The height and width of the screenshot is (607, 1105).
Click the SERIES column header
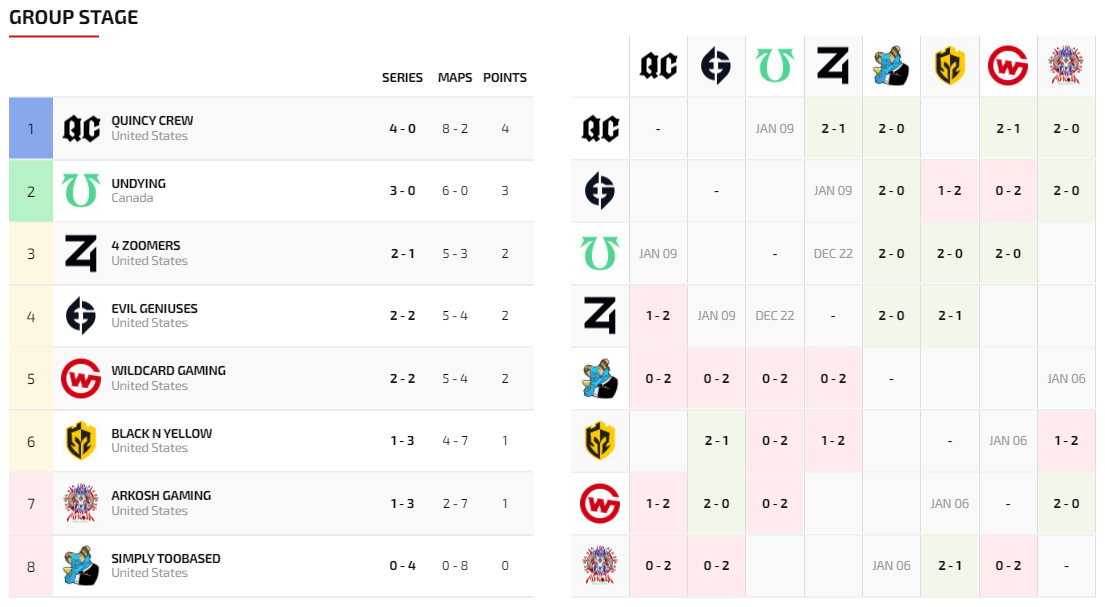pos(402,78)
